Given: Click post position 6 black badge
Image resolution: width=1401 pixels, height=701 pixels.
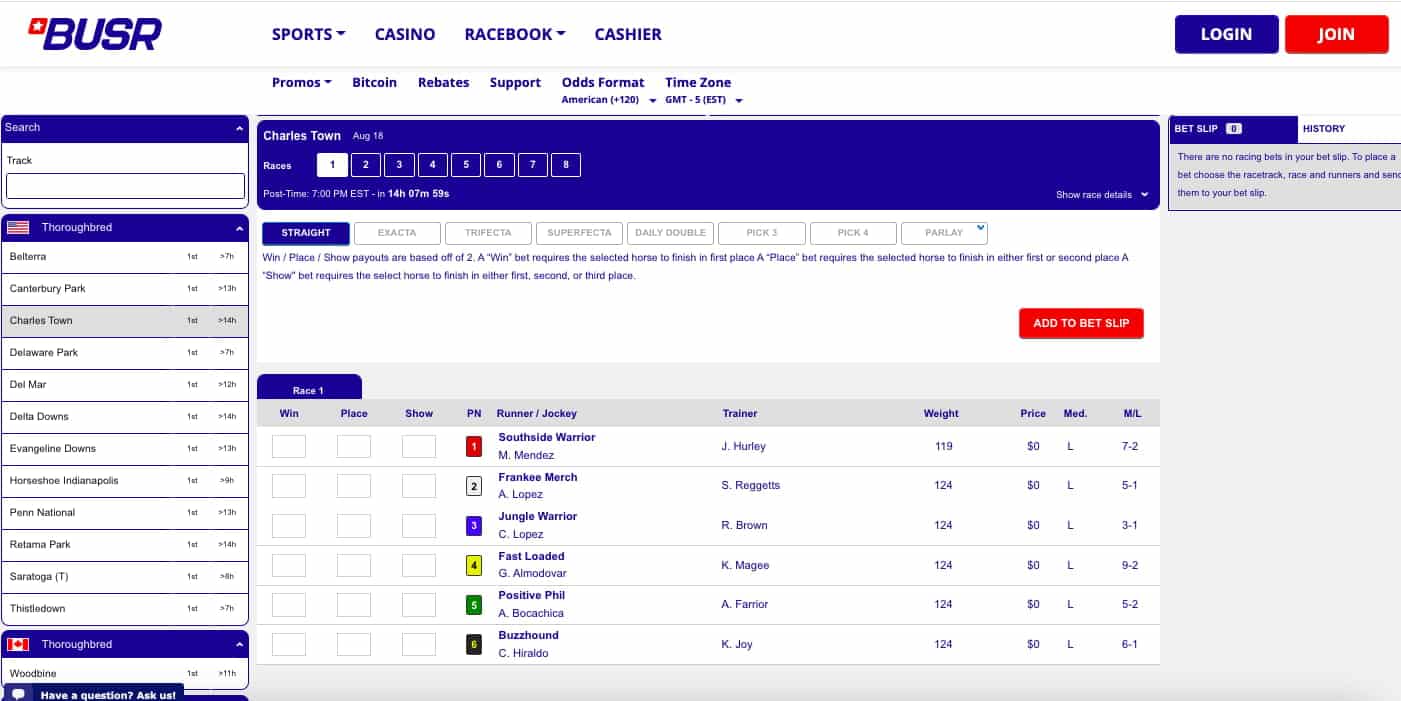Looking at the screenshot, I should tap(474, 644).
